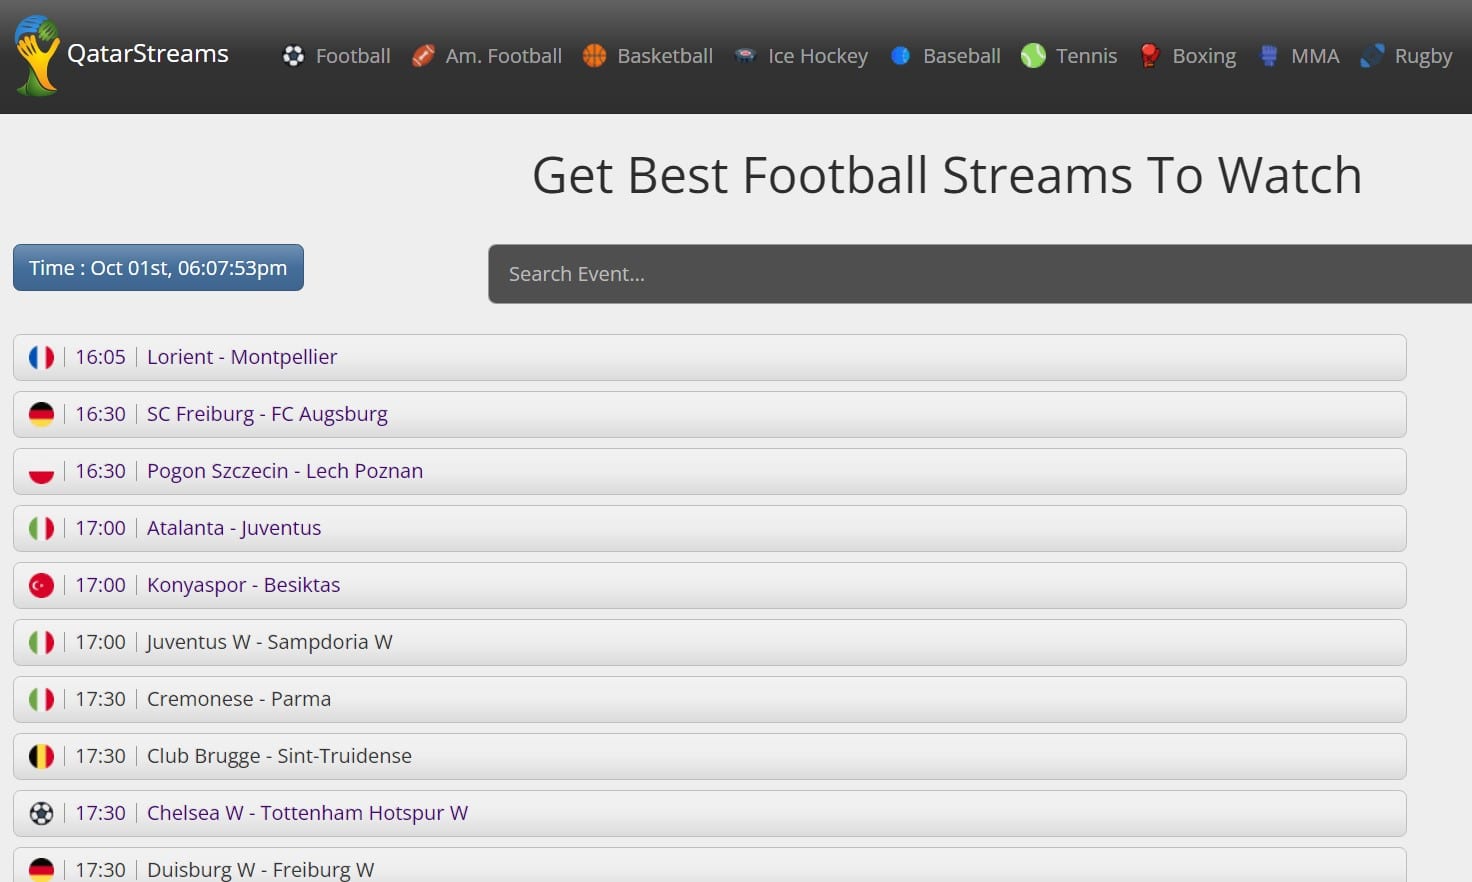Open Konyaspor - Besiktas event
This screenshot has width=1472, height=882.
click(x=243, y=585)
